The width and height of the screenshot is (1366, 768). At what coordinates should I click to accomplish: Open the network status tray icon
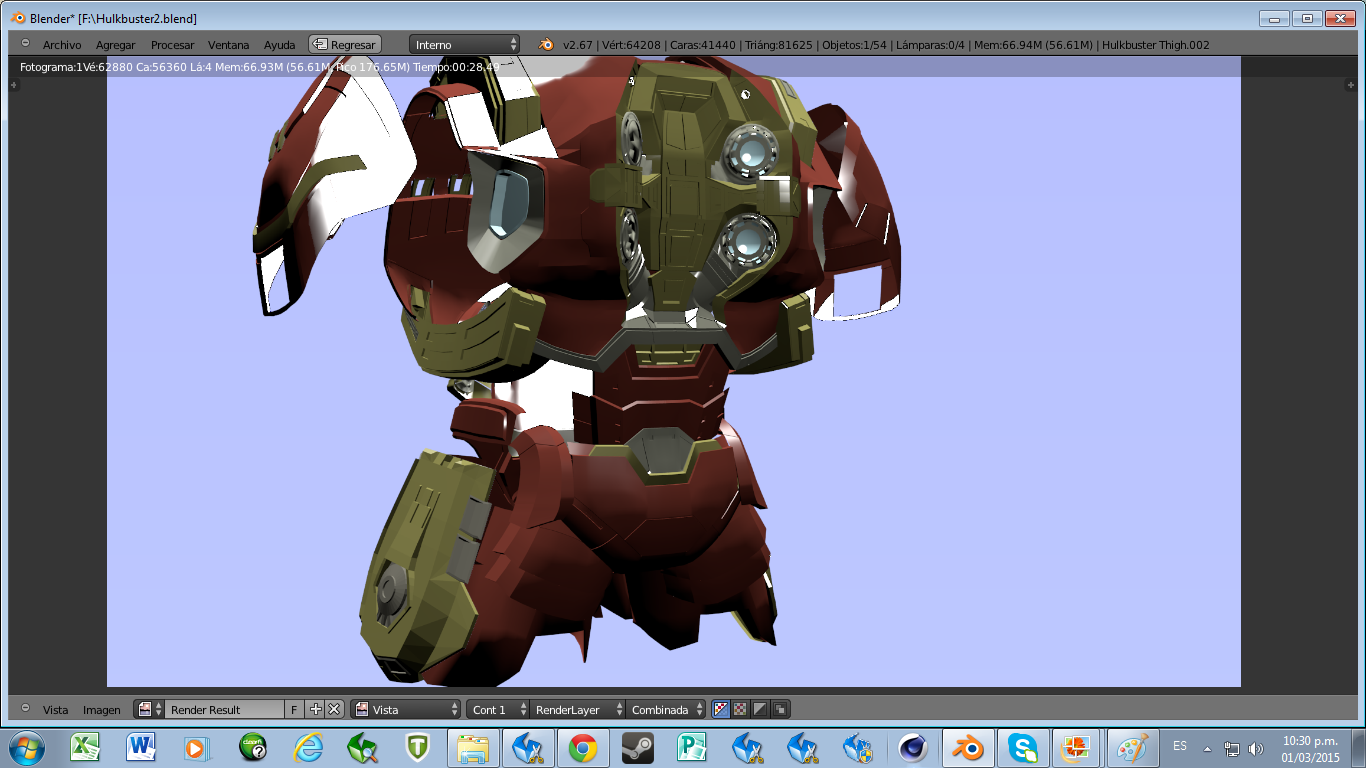(x=1232, y=748)
